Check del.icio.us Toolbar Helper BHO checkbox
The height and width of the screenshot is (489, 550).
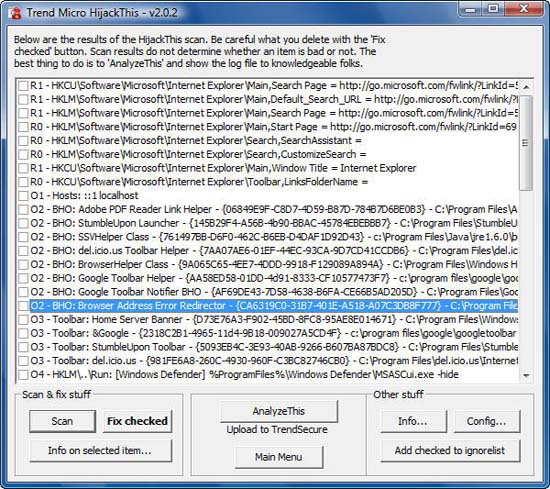tap(23, 251)
